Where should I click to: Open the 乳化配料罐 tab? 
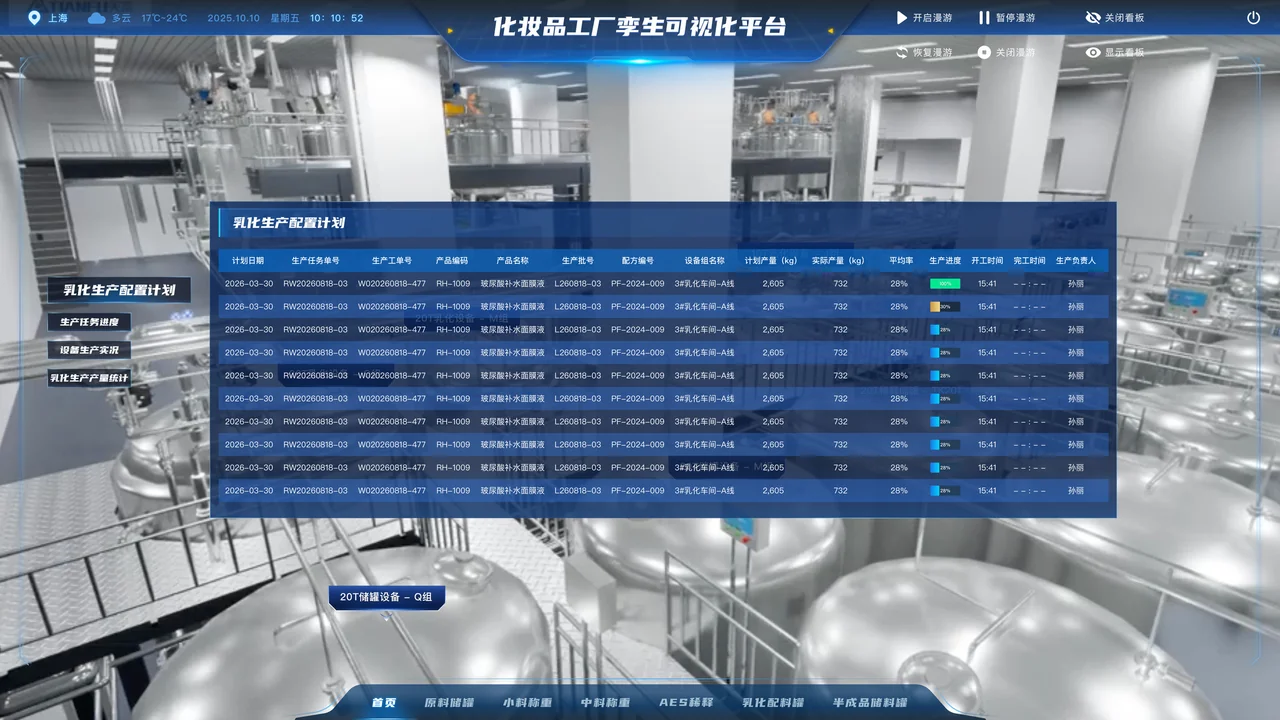click(773, 702)
